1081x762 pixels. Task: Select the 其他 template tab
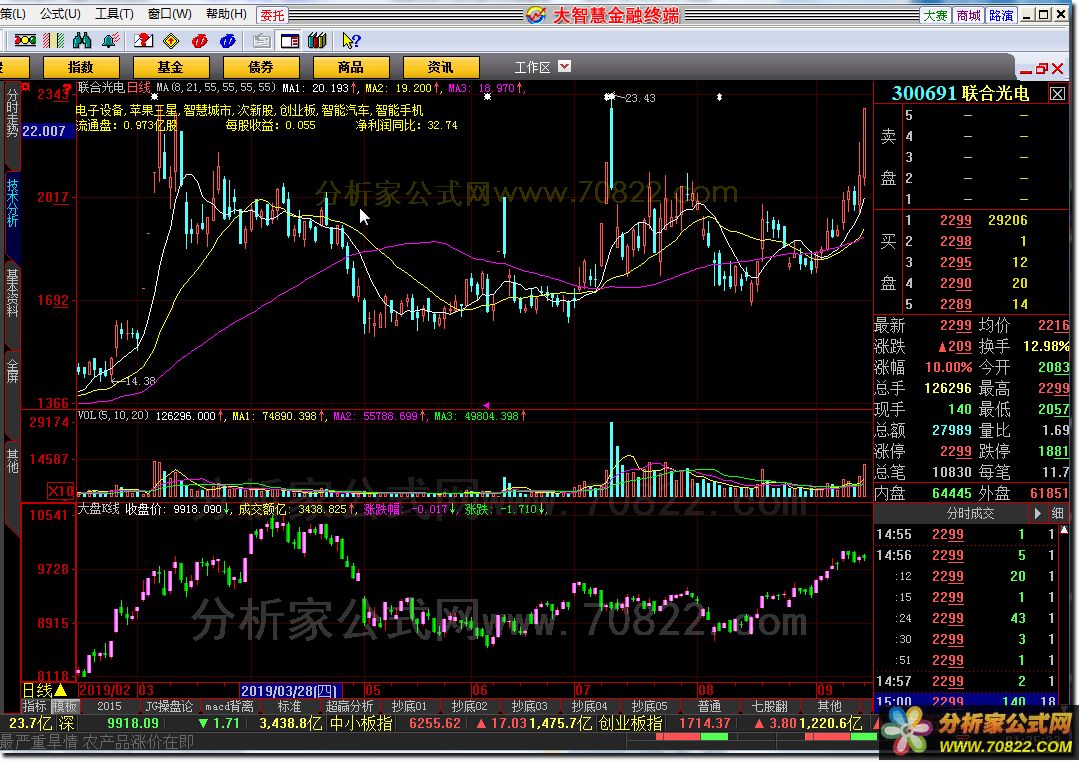[x=829, y=706]
